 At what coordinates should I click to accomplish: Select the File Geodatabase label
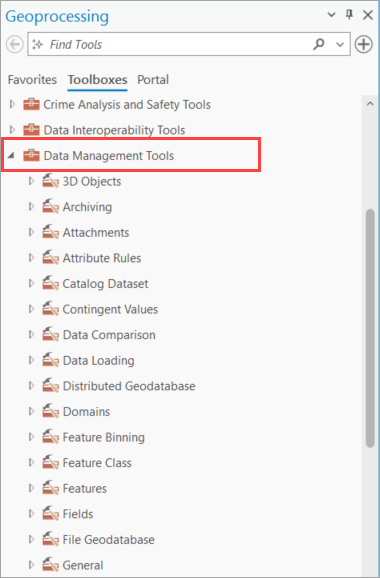[x=108, y=540]
